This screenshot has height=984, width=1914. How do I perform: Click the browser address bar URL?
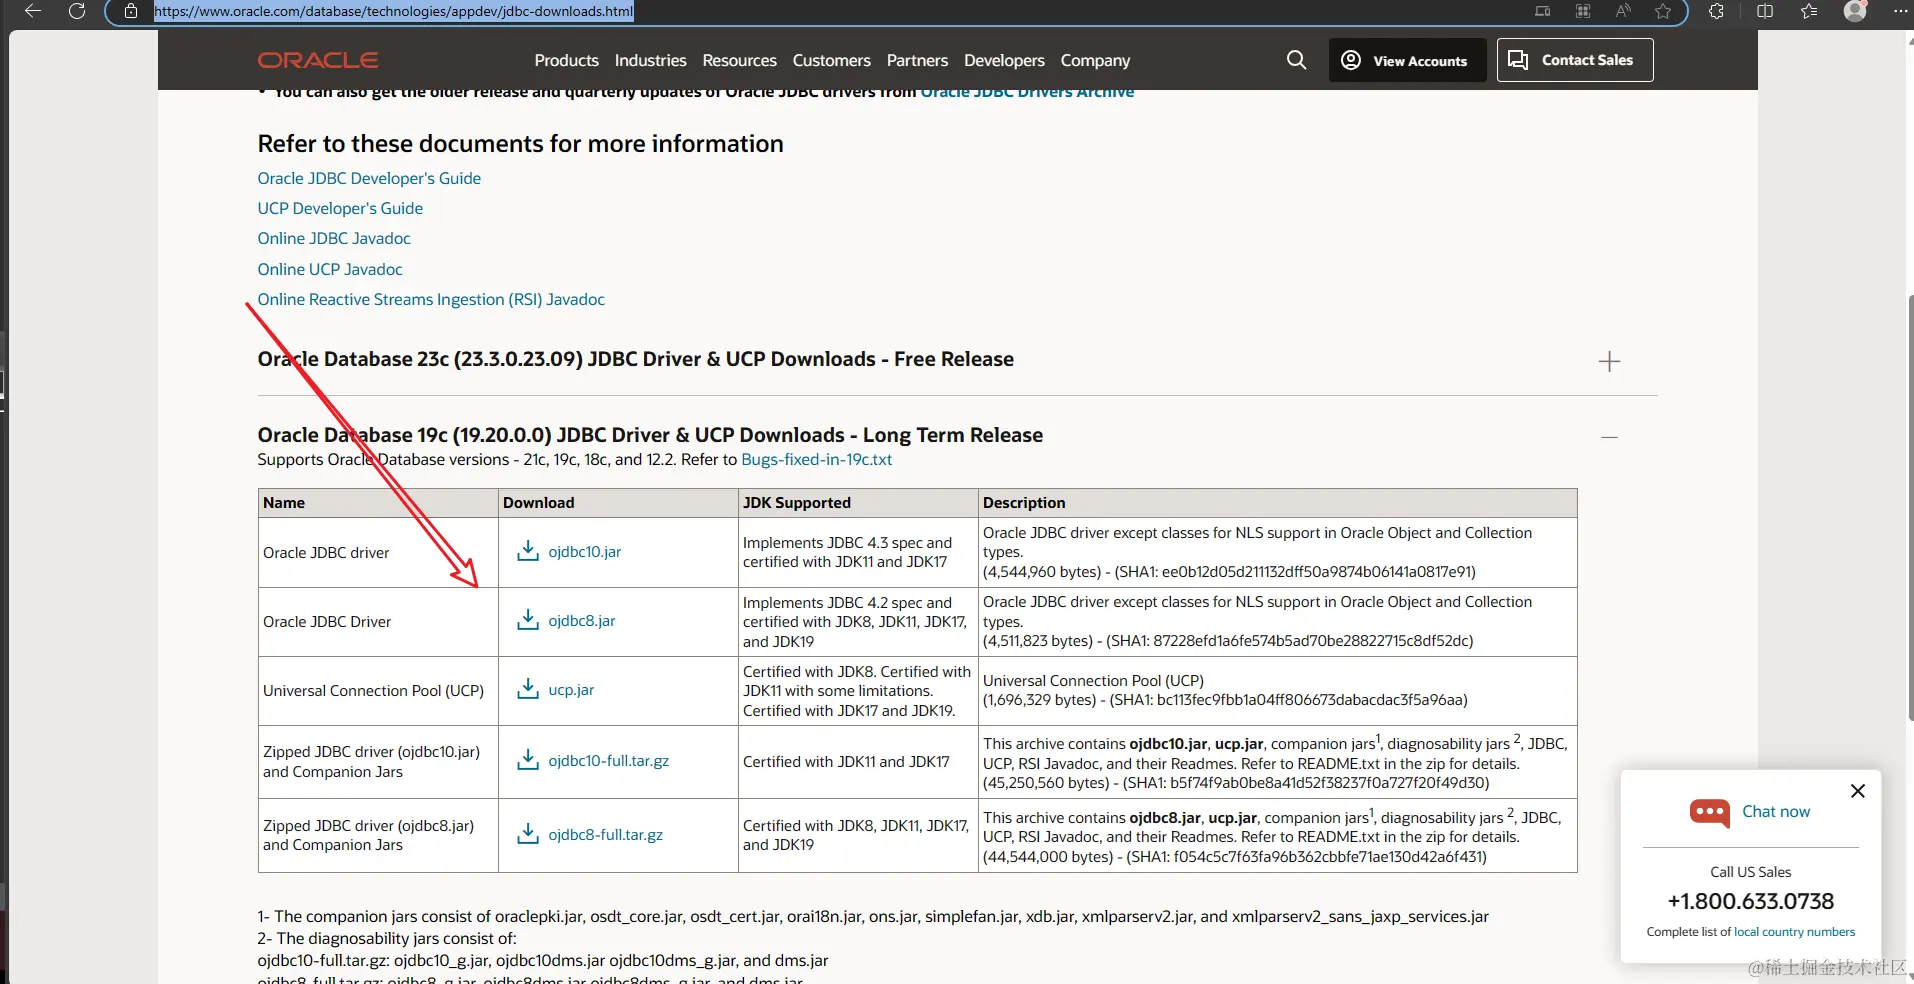pyautogui.click(x=394, y=11)
